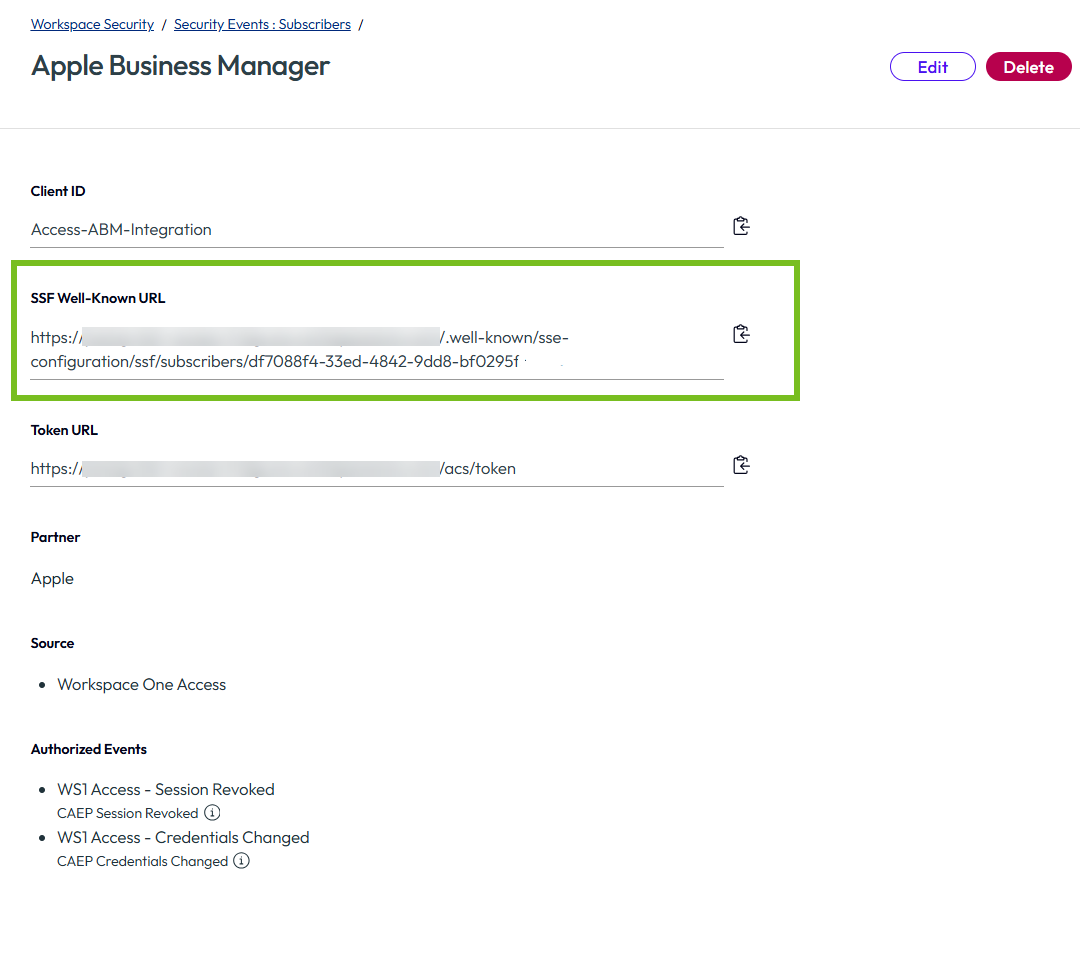Click the Workspace One Access source entry
The image size is (1080, 954).
click(142, 685)
